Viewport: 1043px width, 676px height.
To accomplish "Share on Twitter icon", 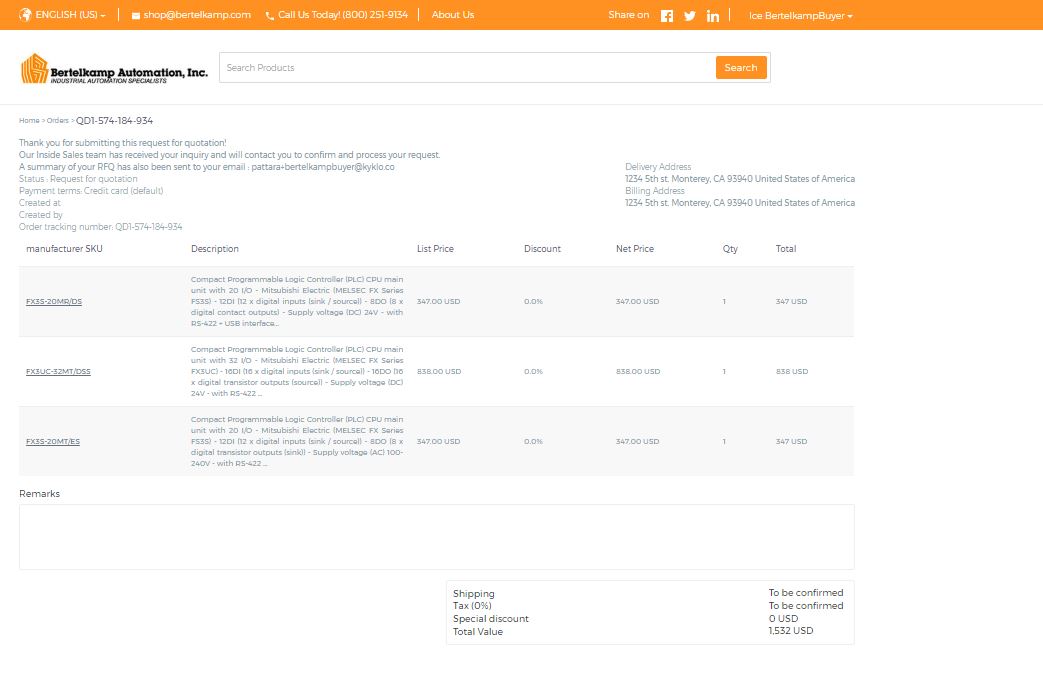I will pyautogui.click(x=690, y=16).
